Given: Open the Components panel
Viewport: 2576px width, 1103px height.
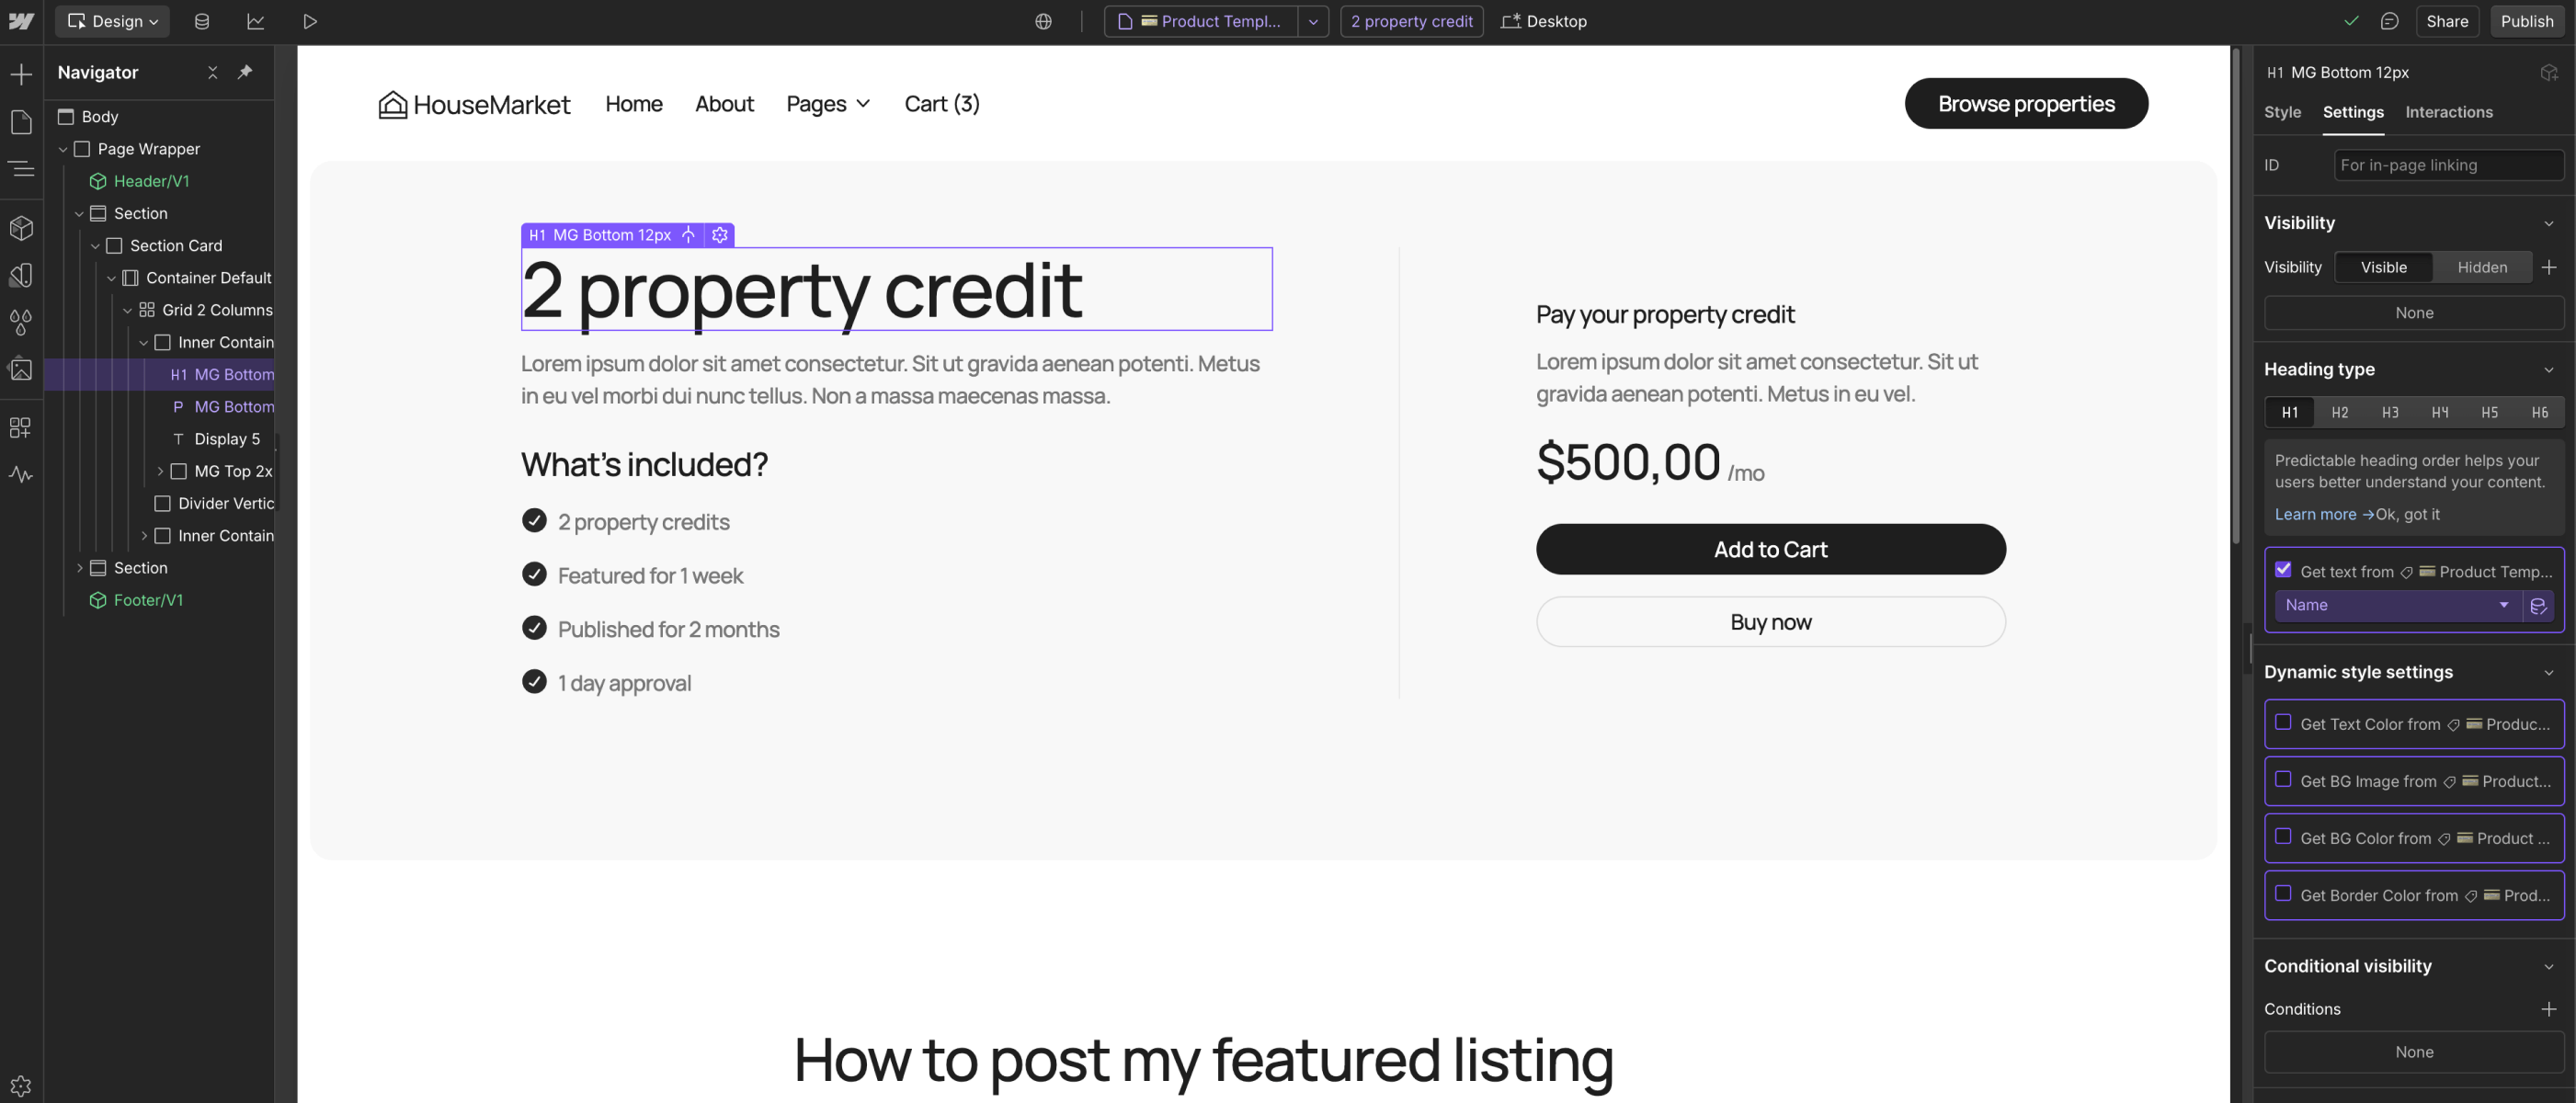Looking at the screenshot, I should (22, 228).
